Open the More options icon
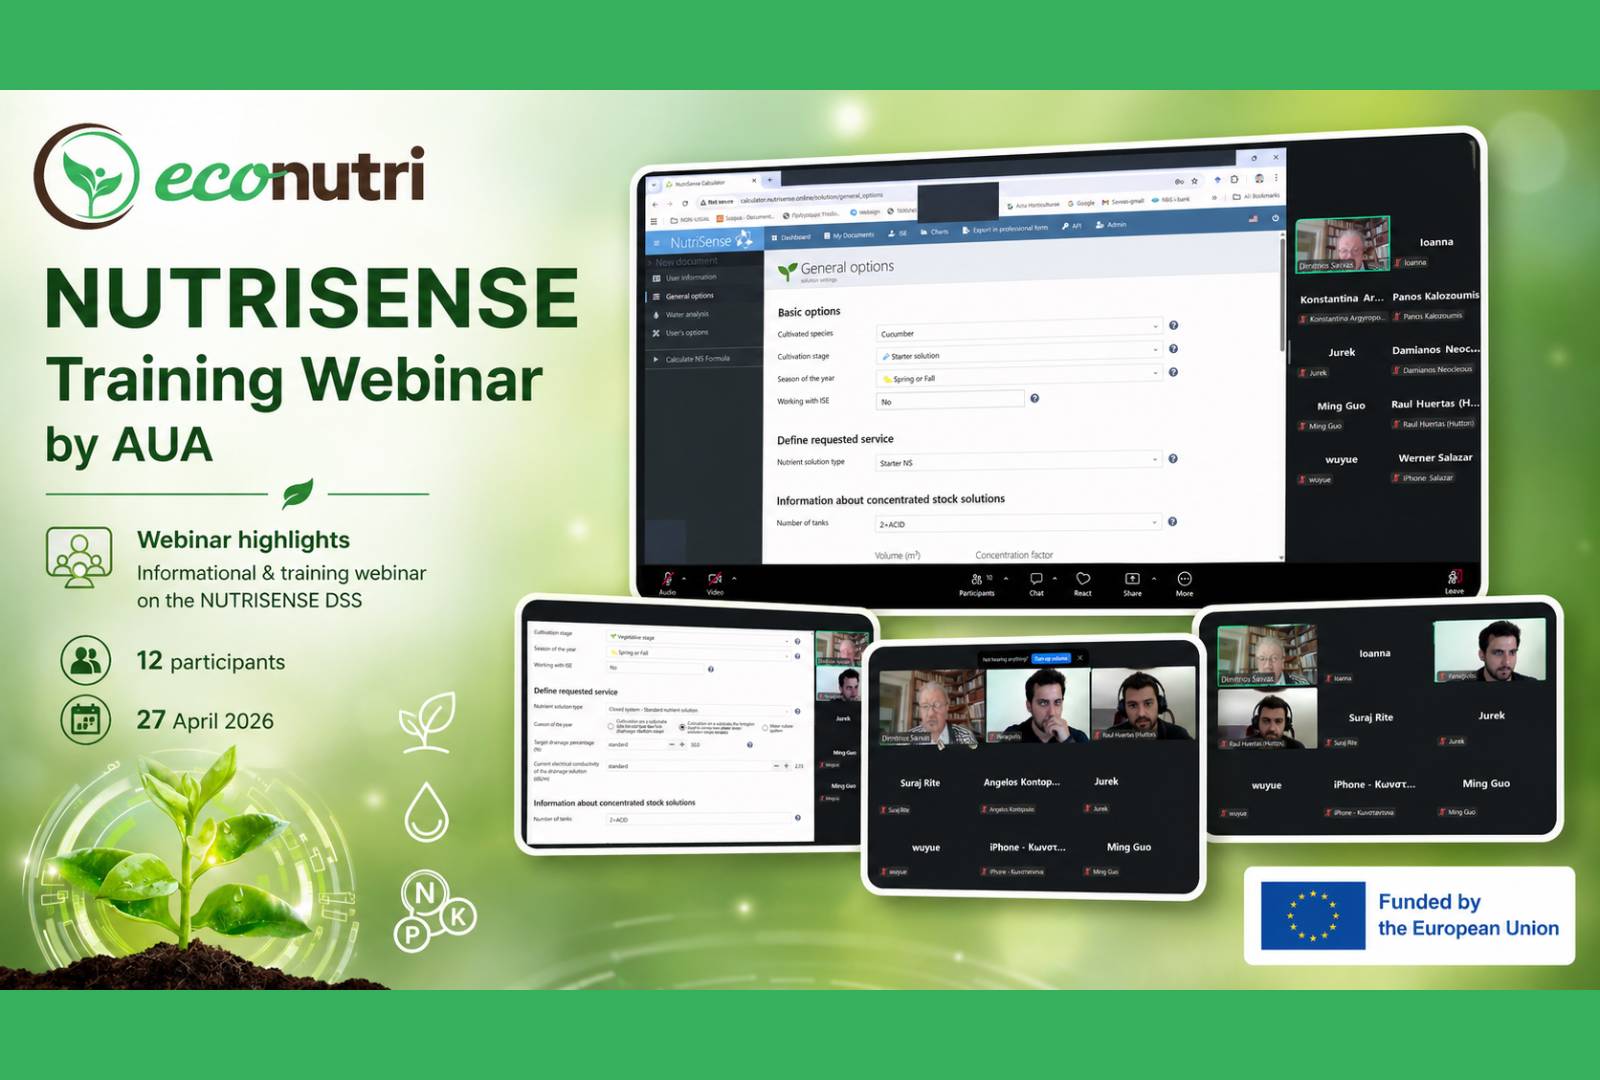This screenshot has width=1600, height=1080. (1184, 579)
